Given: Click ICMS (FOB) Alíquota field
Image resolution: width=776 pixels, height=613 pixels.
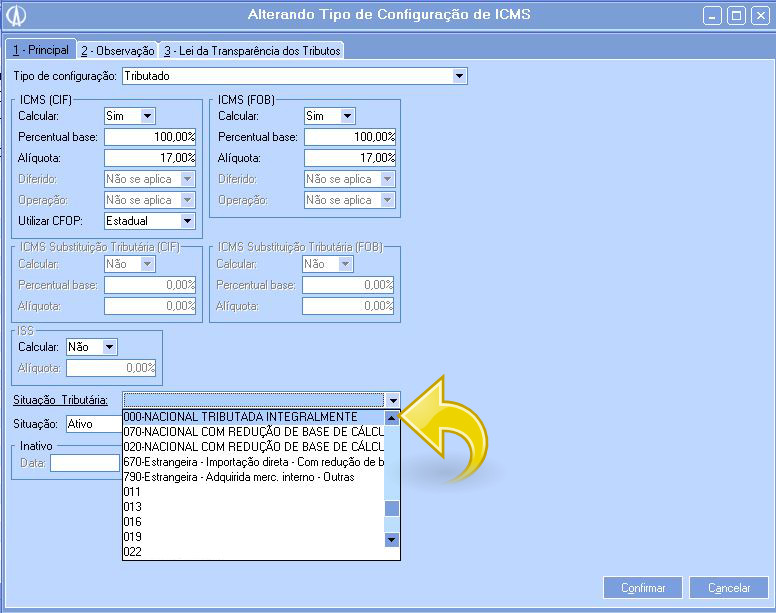Looking at the screenshot, I should 350,158.
